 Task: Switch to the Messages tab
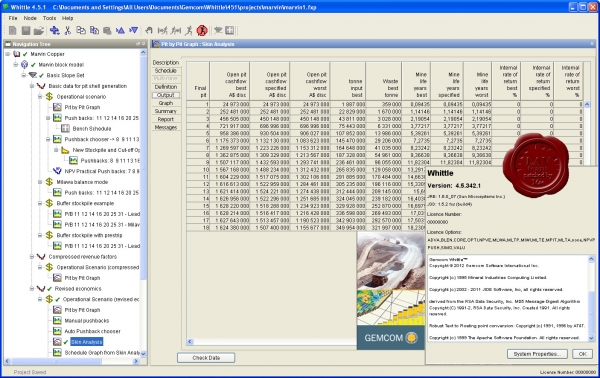pos(166,127)
